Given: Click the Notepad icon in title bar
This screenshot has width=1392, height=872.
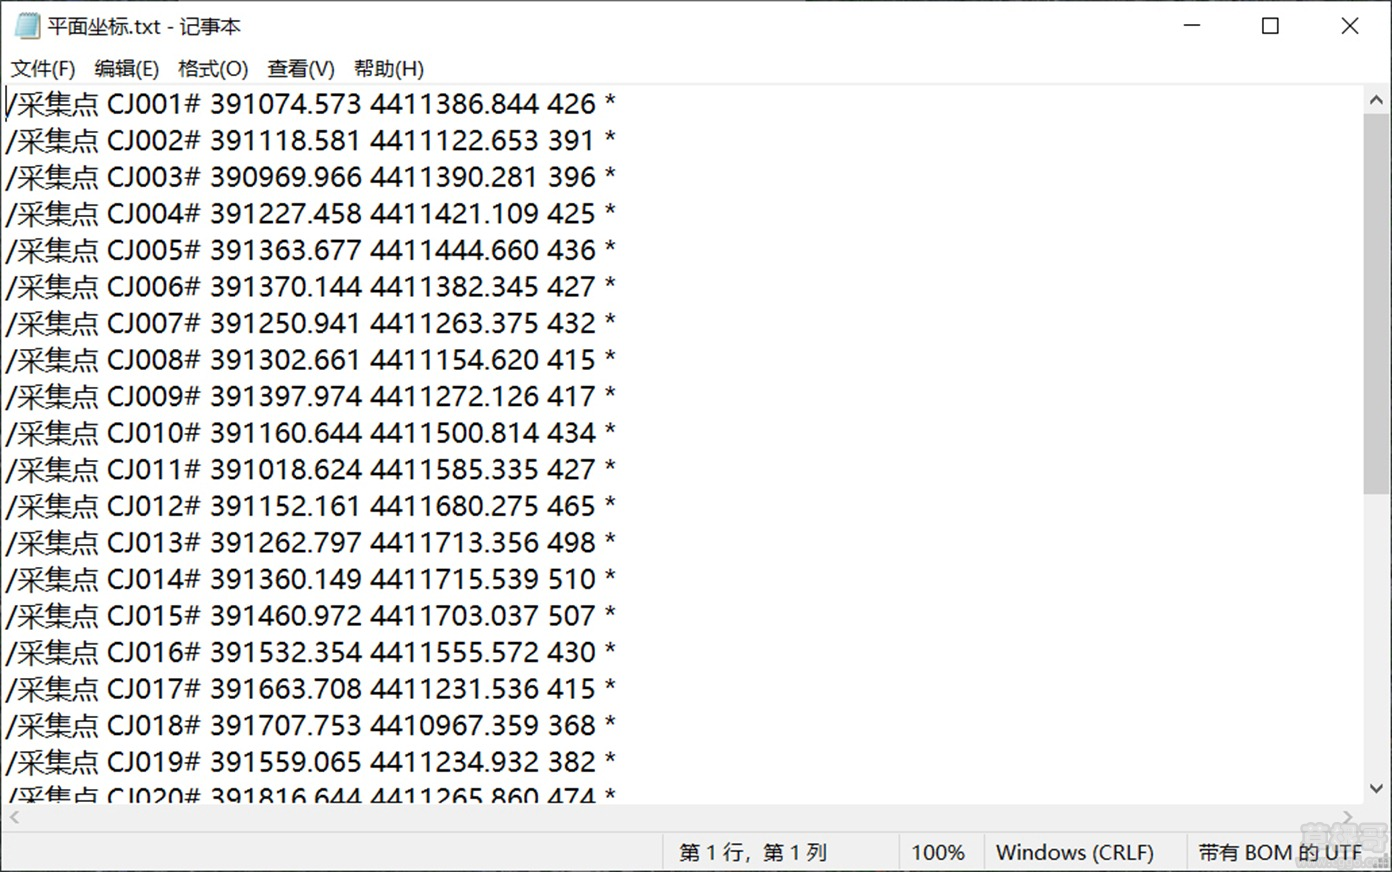Looking at the screenshot, I should click(26, 26).
